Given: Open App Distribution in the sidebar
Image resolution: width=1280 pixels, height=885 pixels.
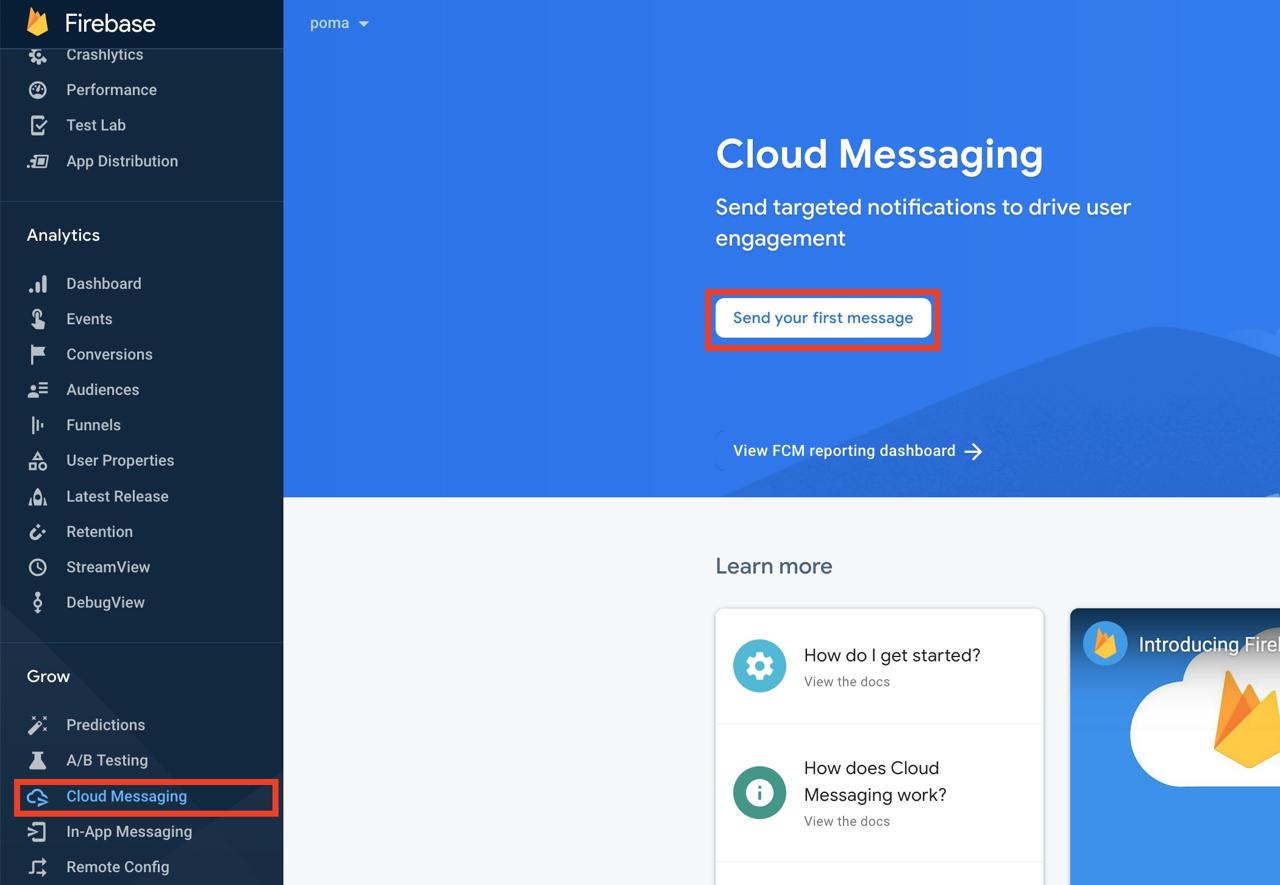Looking at the screenshot, I should [x=122, y=161].
